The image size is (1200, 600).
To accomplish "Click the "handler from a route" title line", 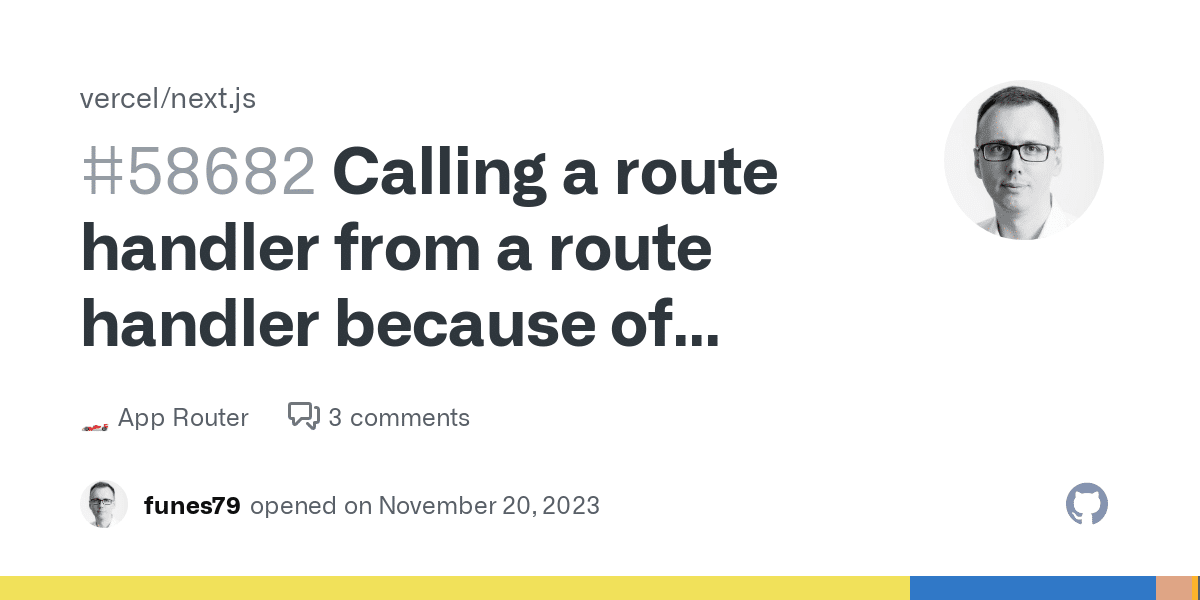I will [x=396, y=248].
